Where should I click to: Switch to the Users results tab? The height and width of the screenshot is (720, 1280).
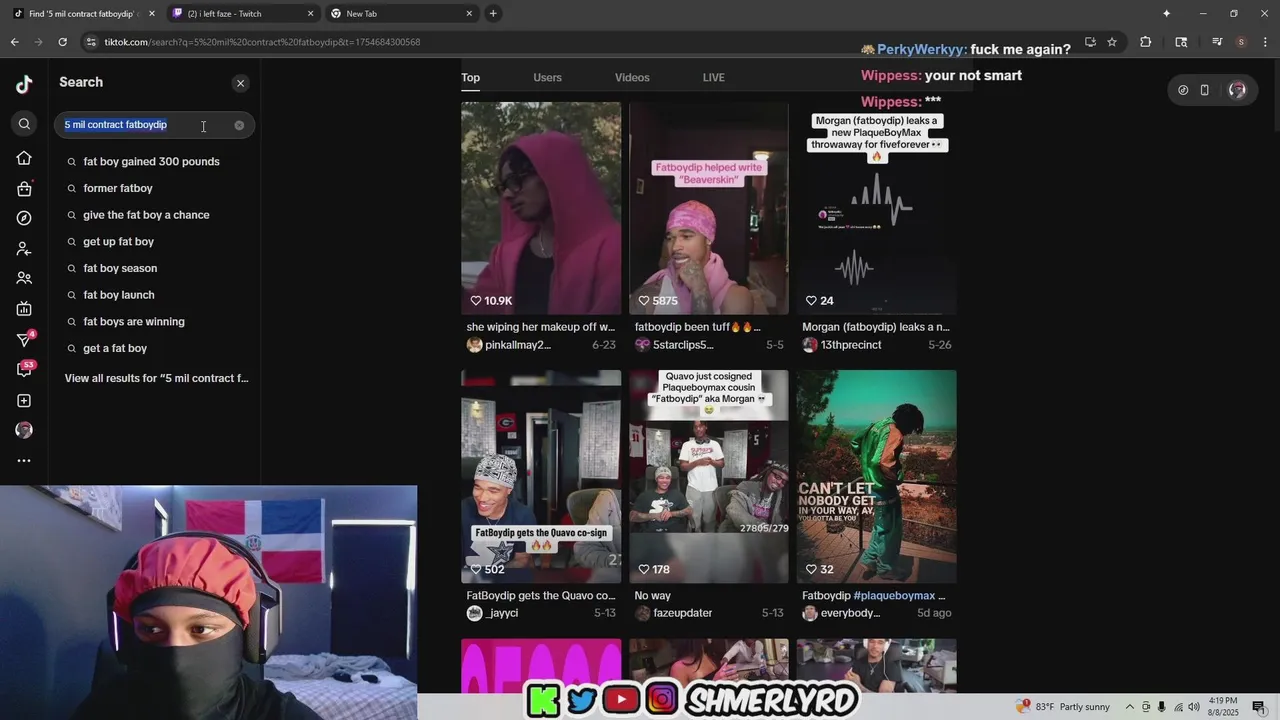click(x=547, y=77)
